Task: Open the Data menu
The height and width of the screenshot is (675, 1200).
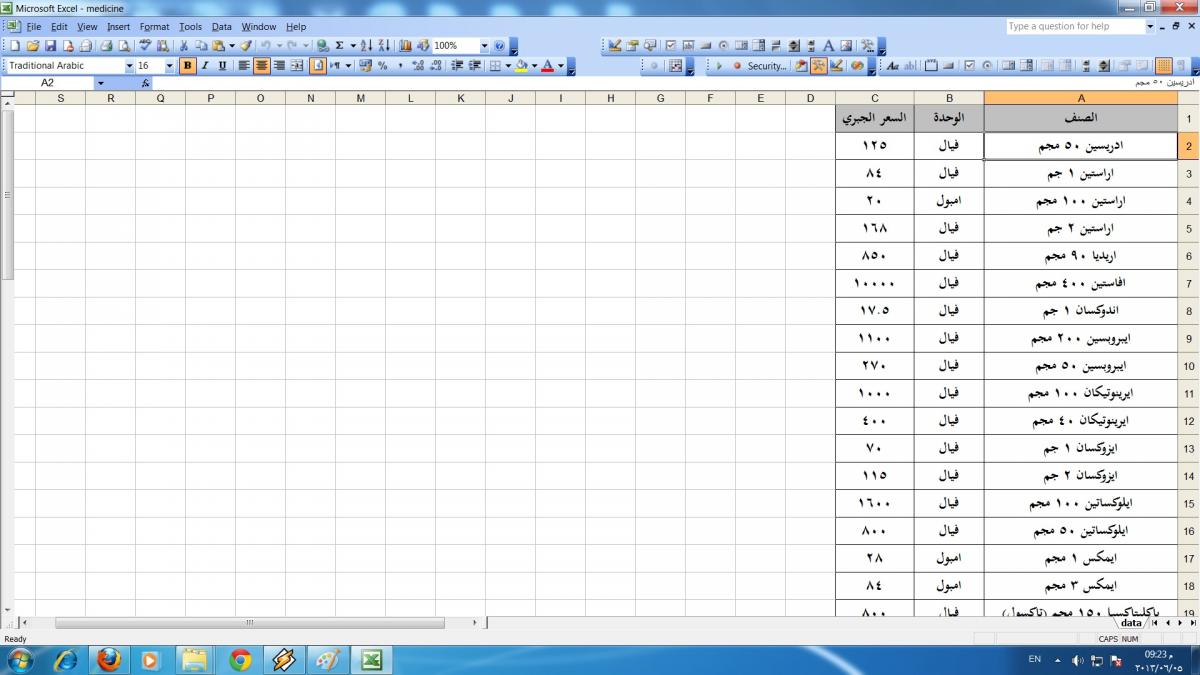Action: (x=221, y=27)
